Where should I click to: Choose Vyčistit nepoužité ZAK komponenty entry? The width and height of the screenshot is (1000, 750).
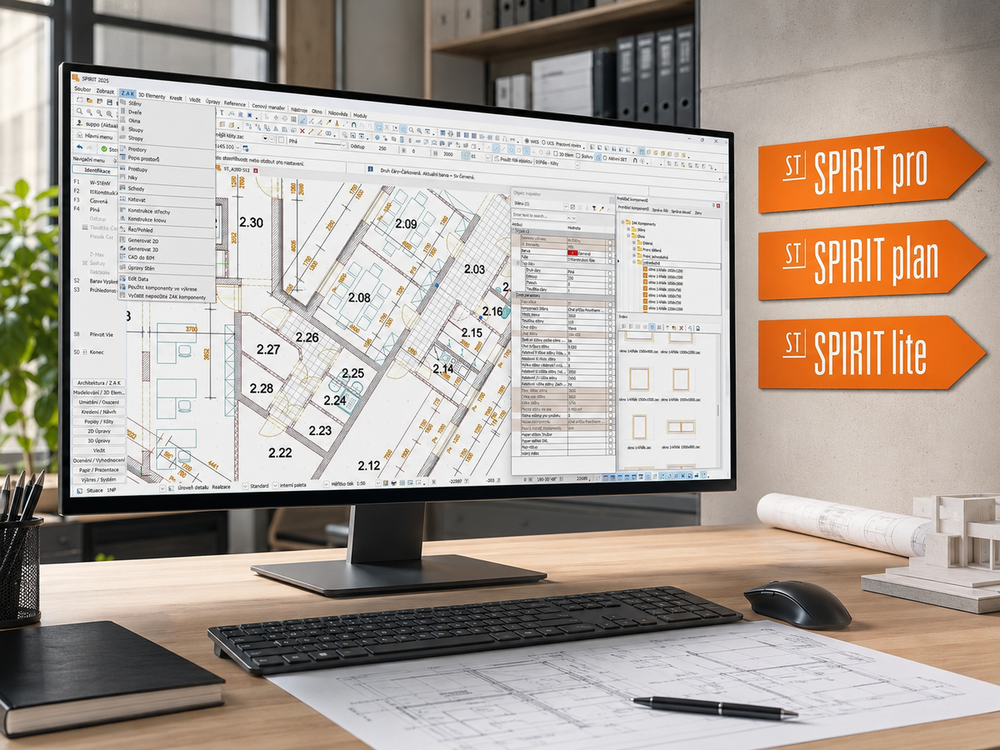click(x=167, y=297)
